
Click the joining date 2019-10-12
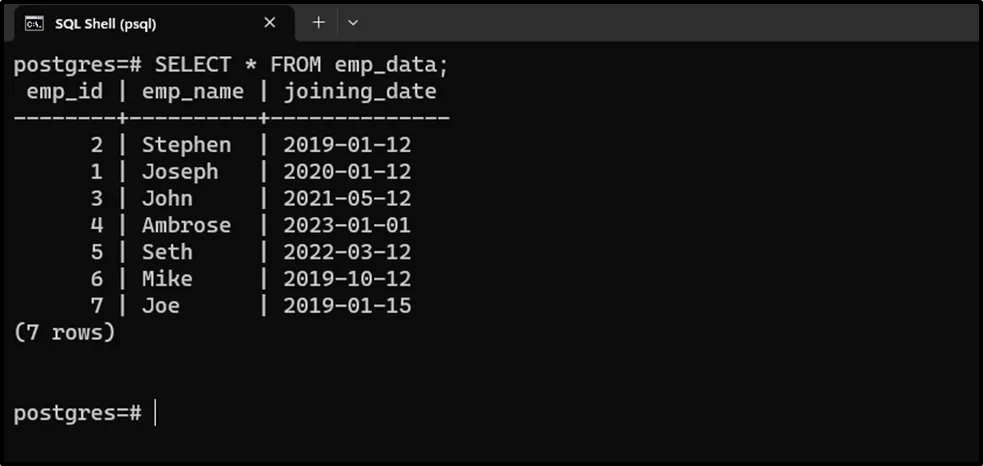(x=347, y=279)
